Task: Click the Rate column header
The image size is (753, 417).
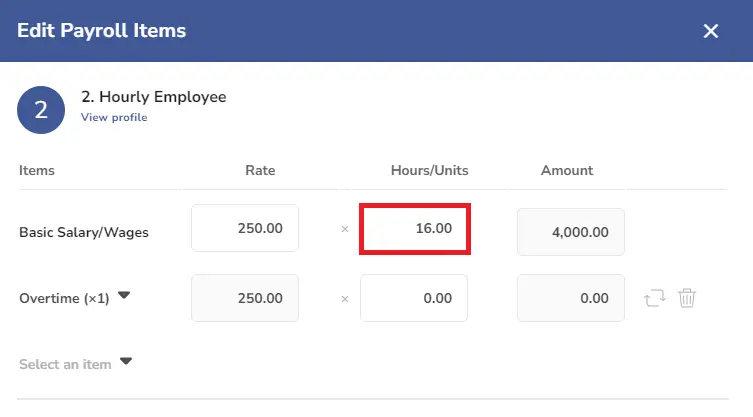Action: coord(260,171)
